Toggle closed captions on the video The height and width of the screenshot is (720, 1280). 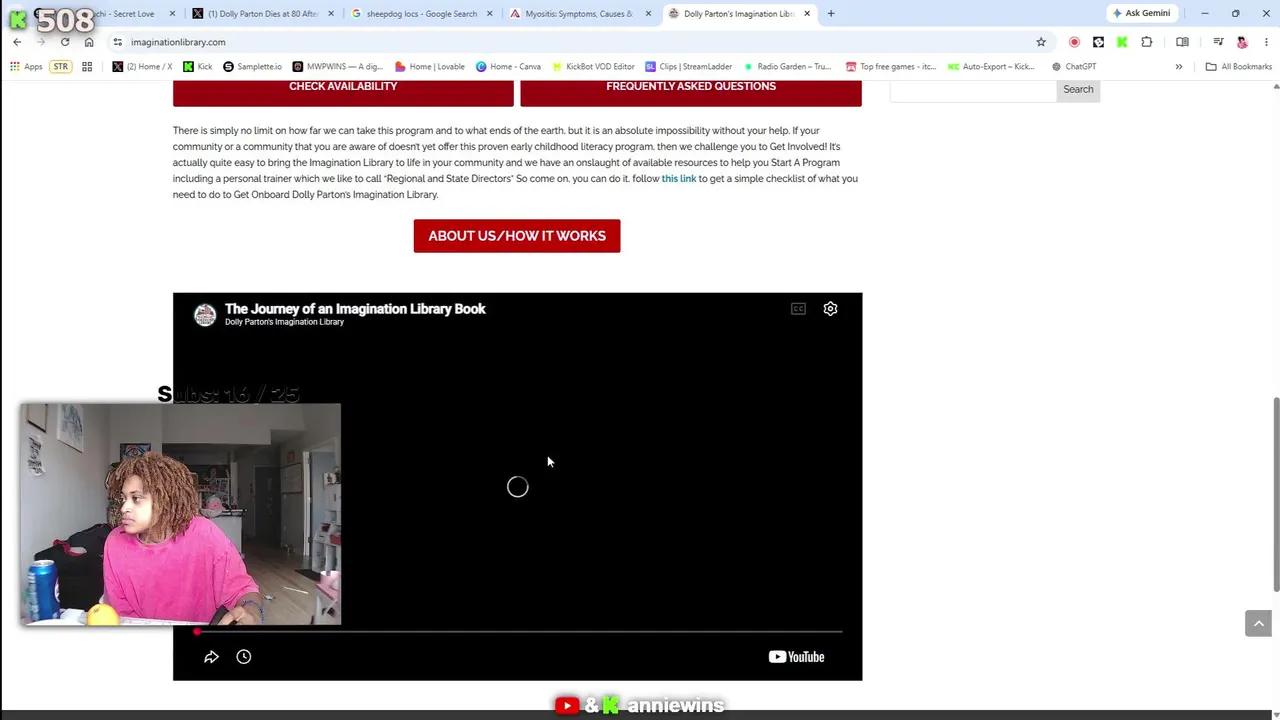pos(798,309)
